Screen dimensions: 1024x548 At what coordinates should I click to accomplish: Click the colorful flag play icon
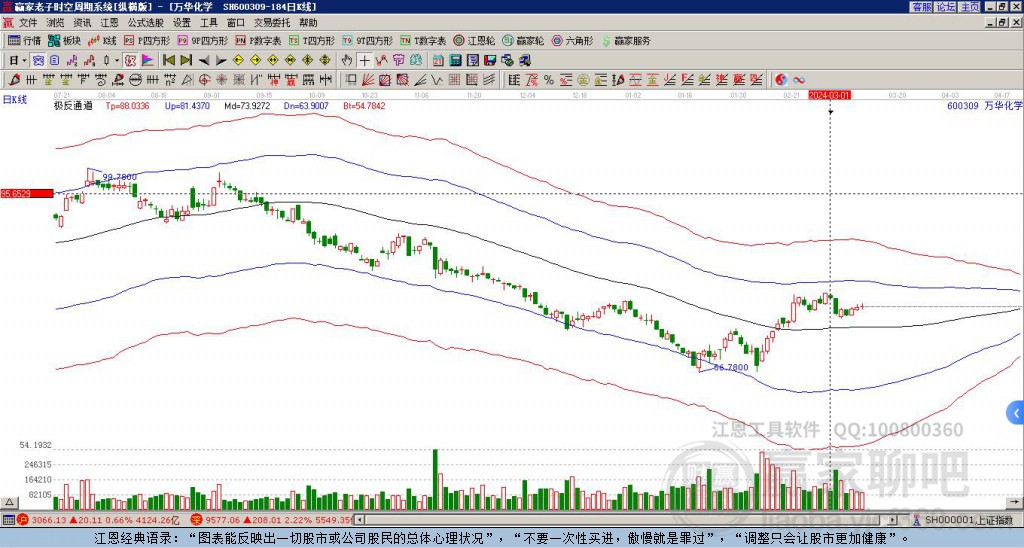pos(148,60)
